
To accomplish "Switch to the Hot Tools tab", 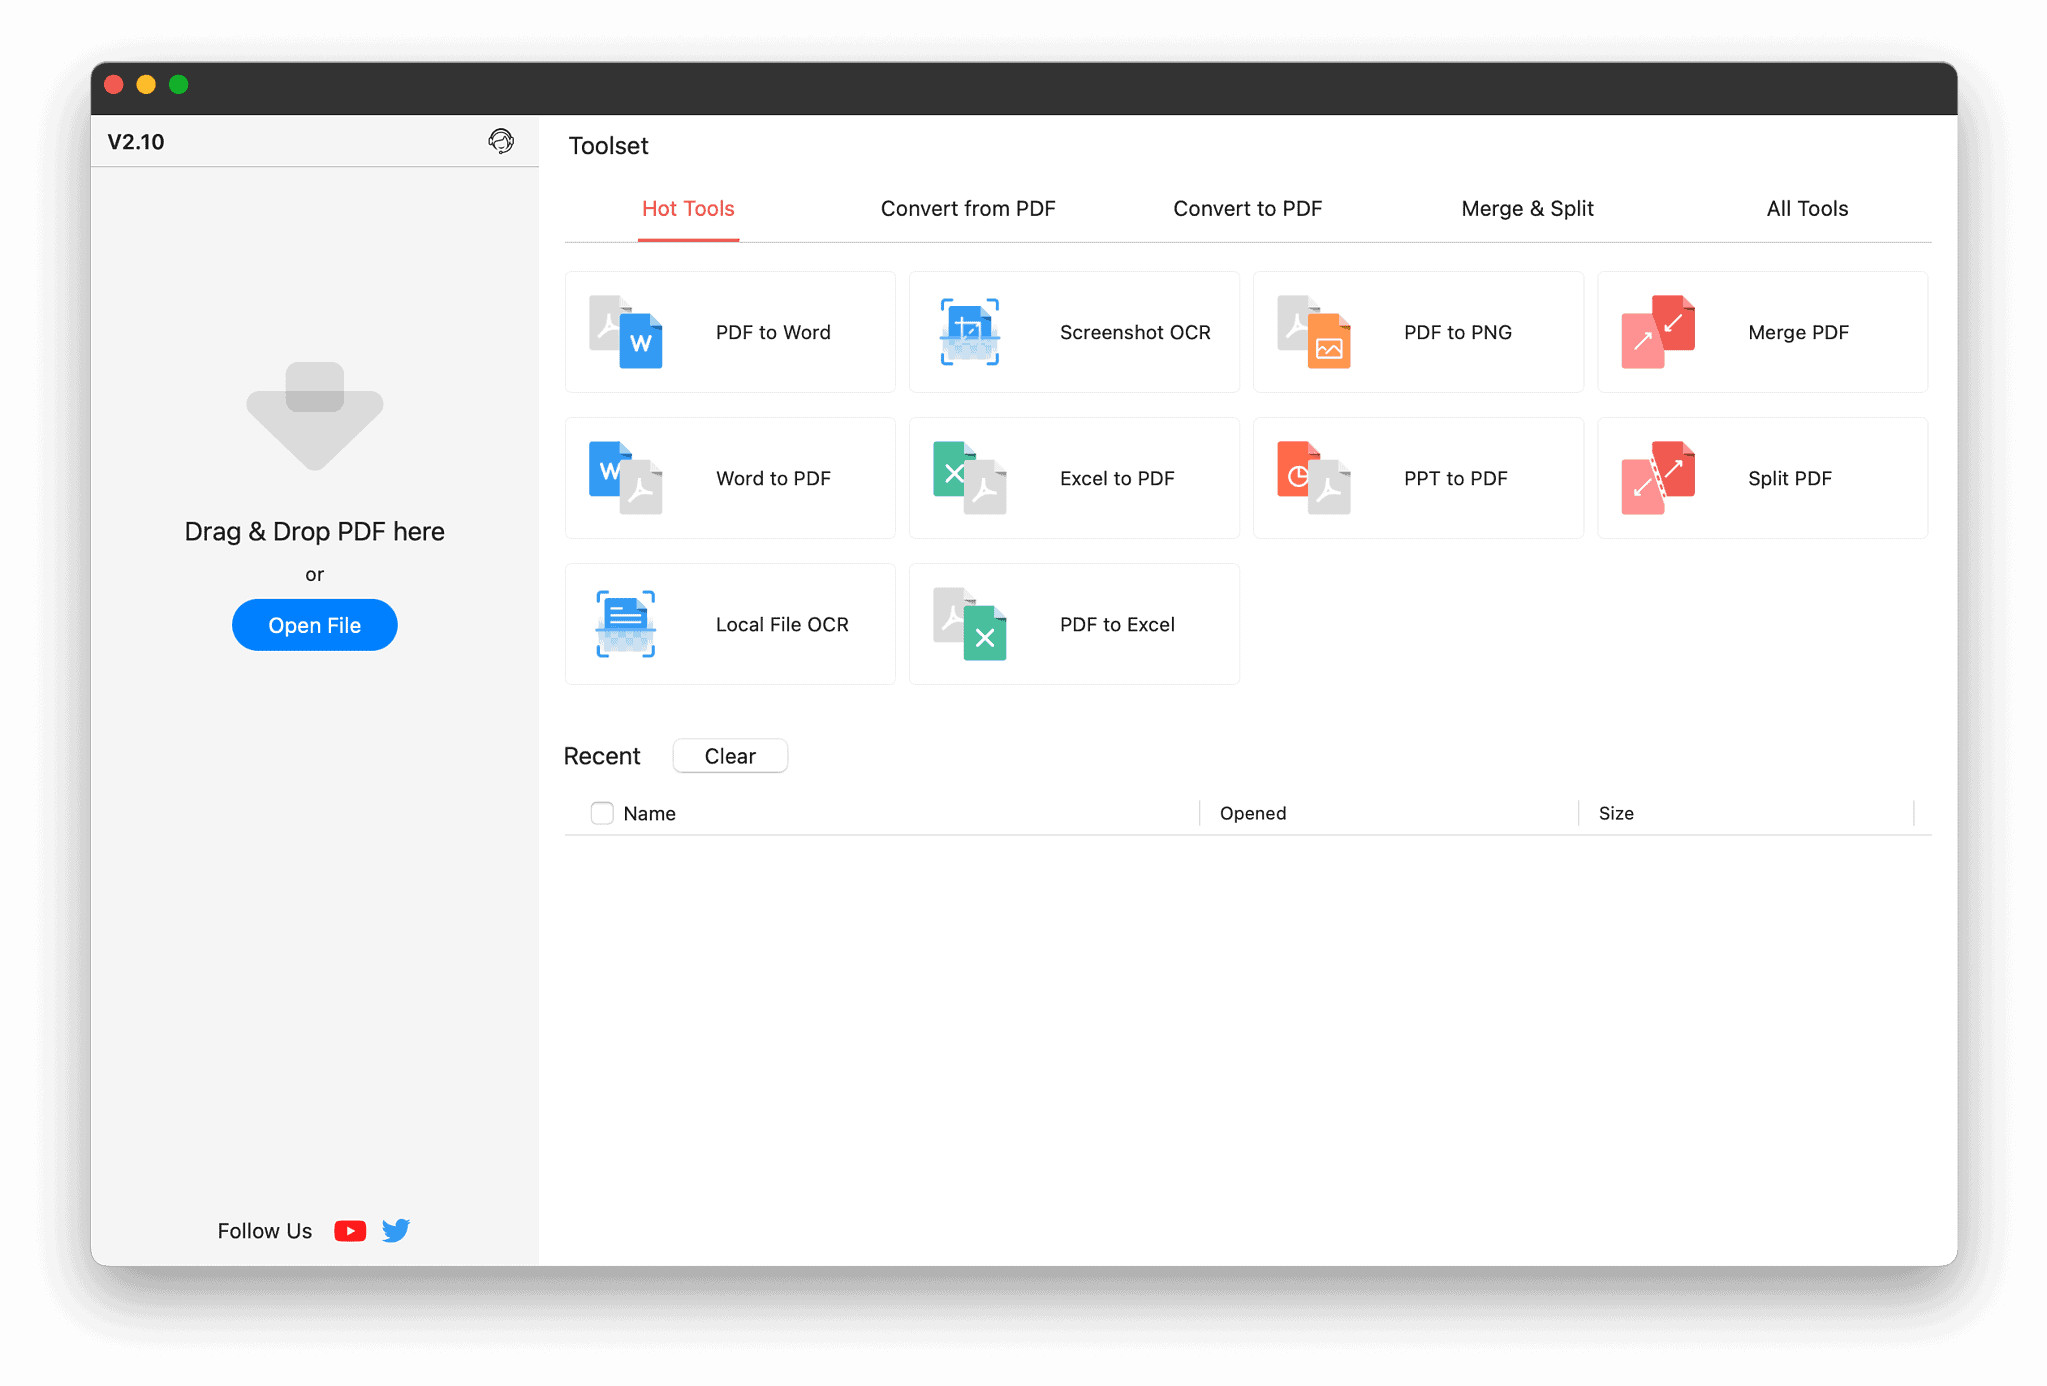I will [x=688, y=208].
